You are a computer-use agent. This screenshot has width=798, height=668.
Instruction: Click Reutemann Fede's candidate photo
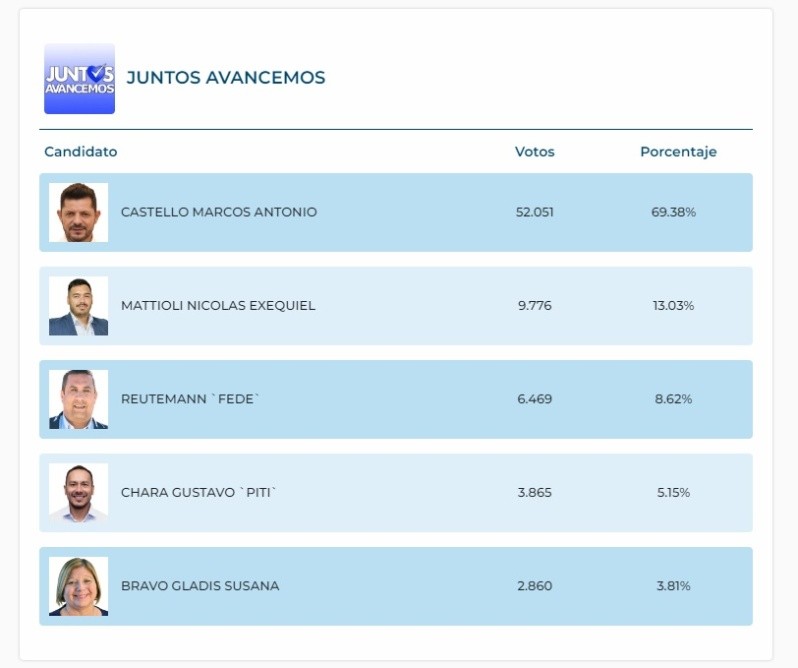click(x=78, y=399)
